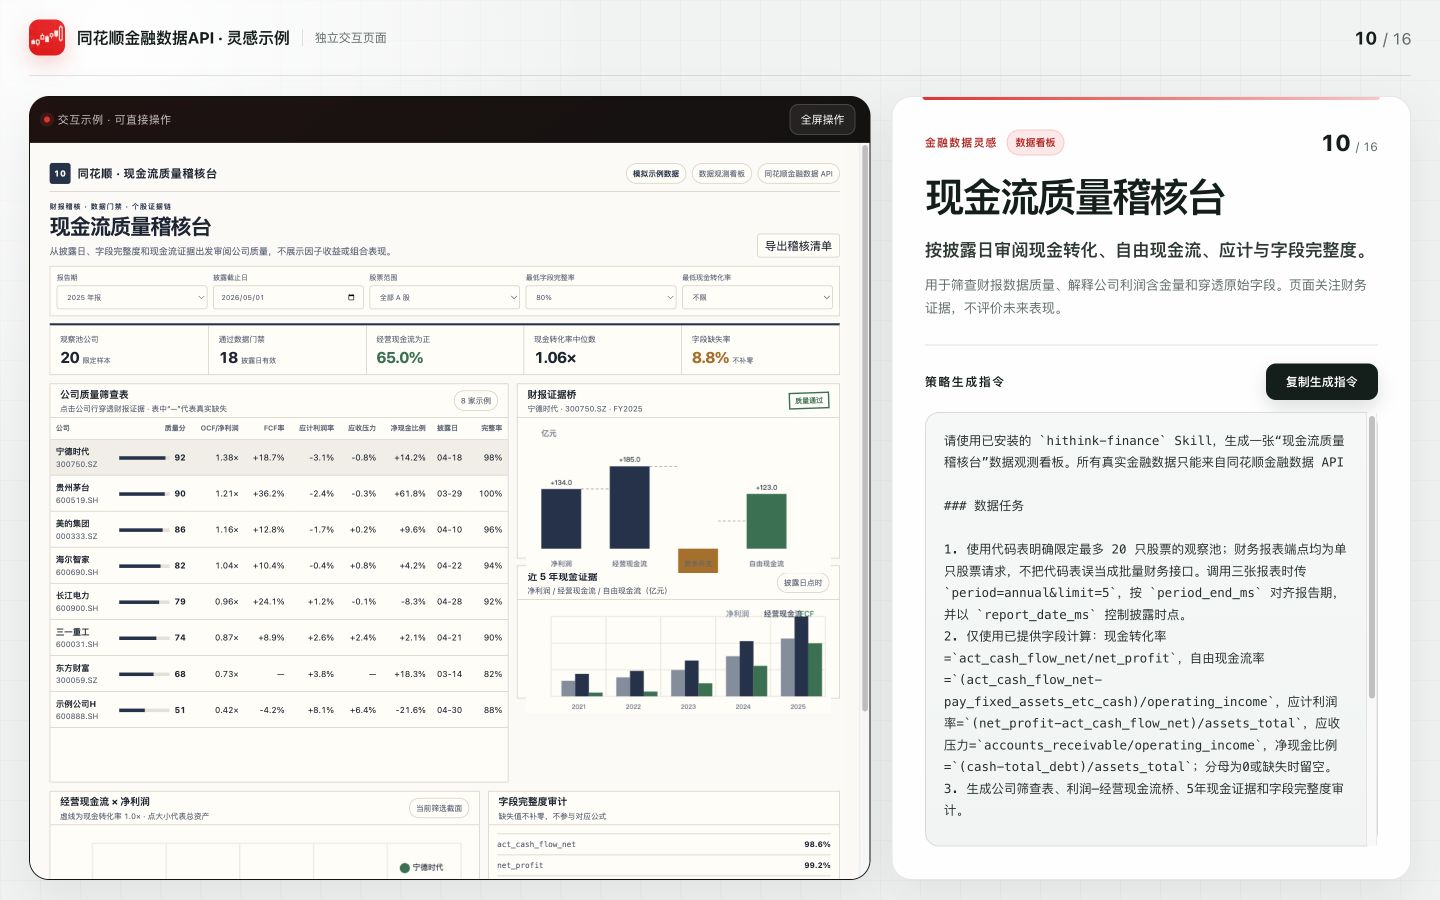Image resolution: width=1440 pixels, height=900 pixels.
Task: Select the 东方财富 row
Action: click(x=279, y=673)
